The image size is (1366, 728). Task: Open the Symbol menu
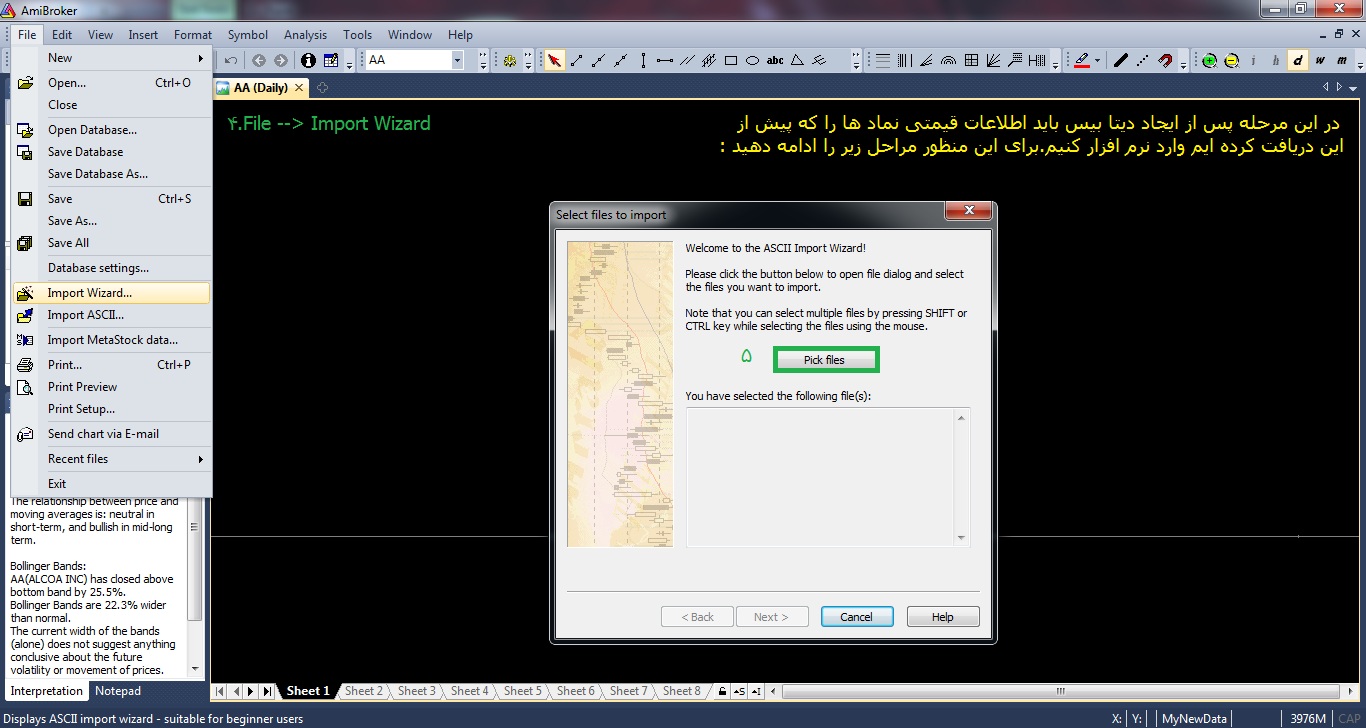(248, 35)
